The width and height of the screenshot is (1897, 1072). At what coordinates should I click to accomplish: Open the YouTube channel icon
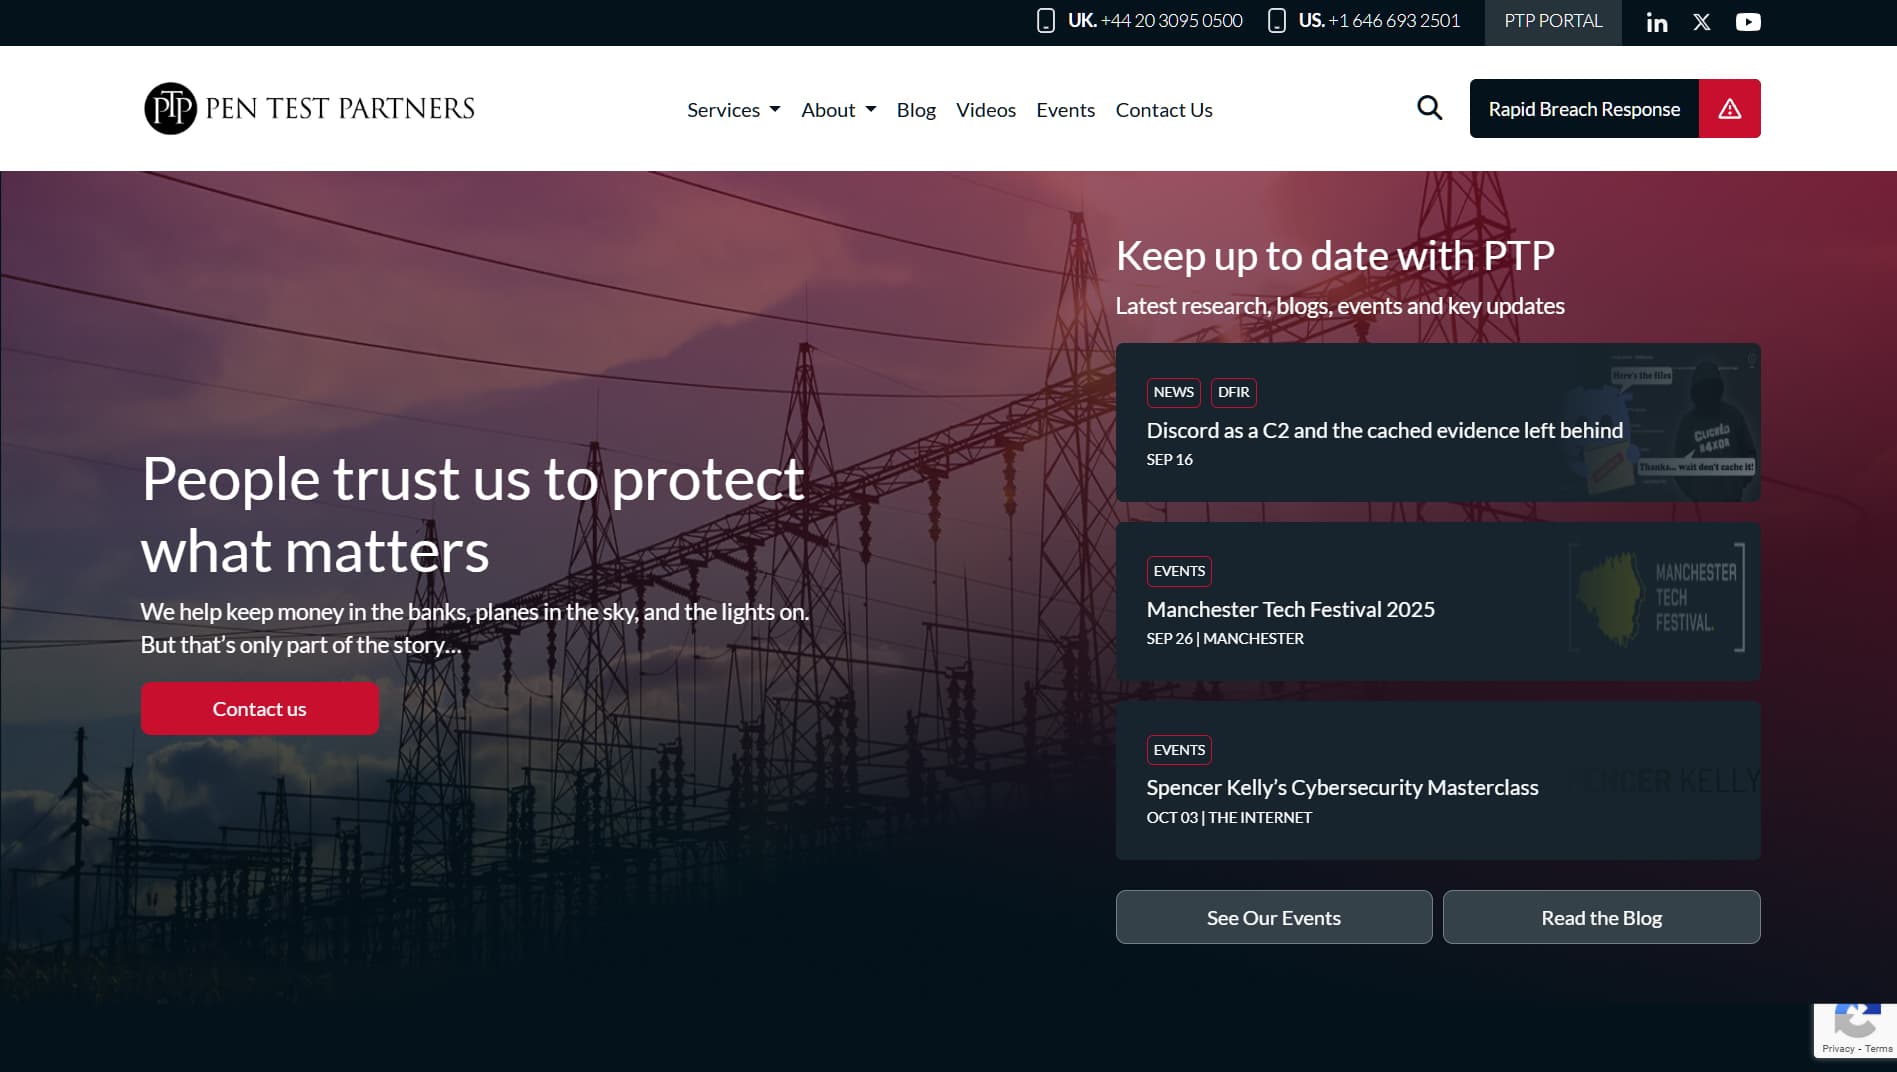pos(1748,21)
